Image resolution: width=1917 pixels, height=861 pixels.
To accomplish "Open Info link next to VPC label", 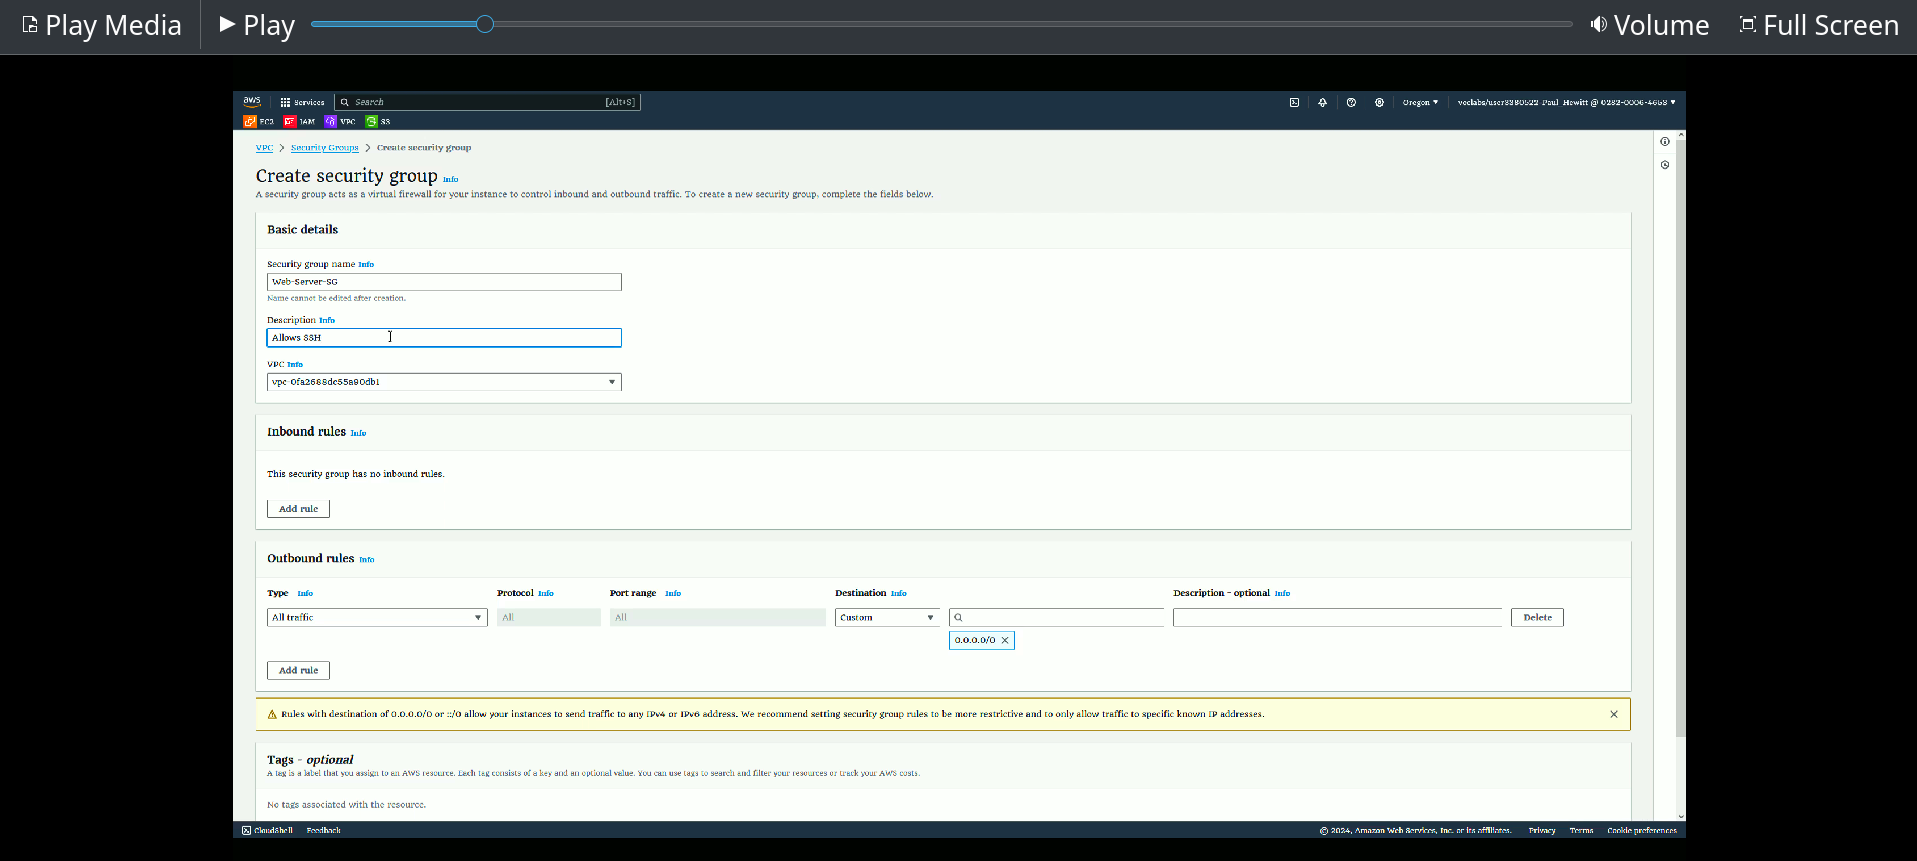I will pyautogui.click(x=295, y=365).
